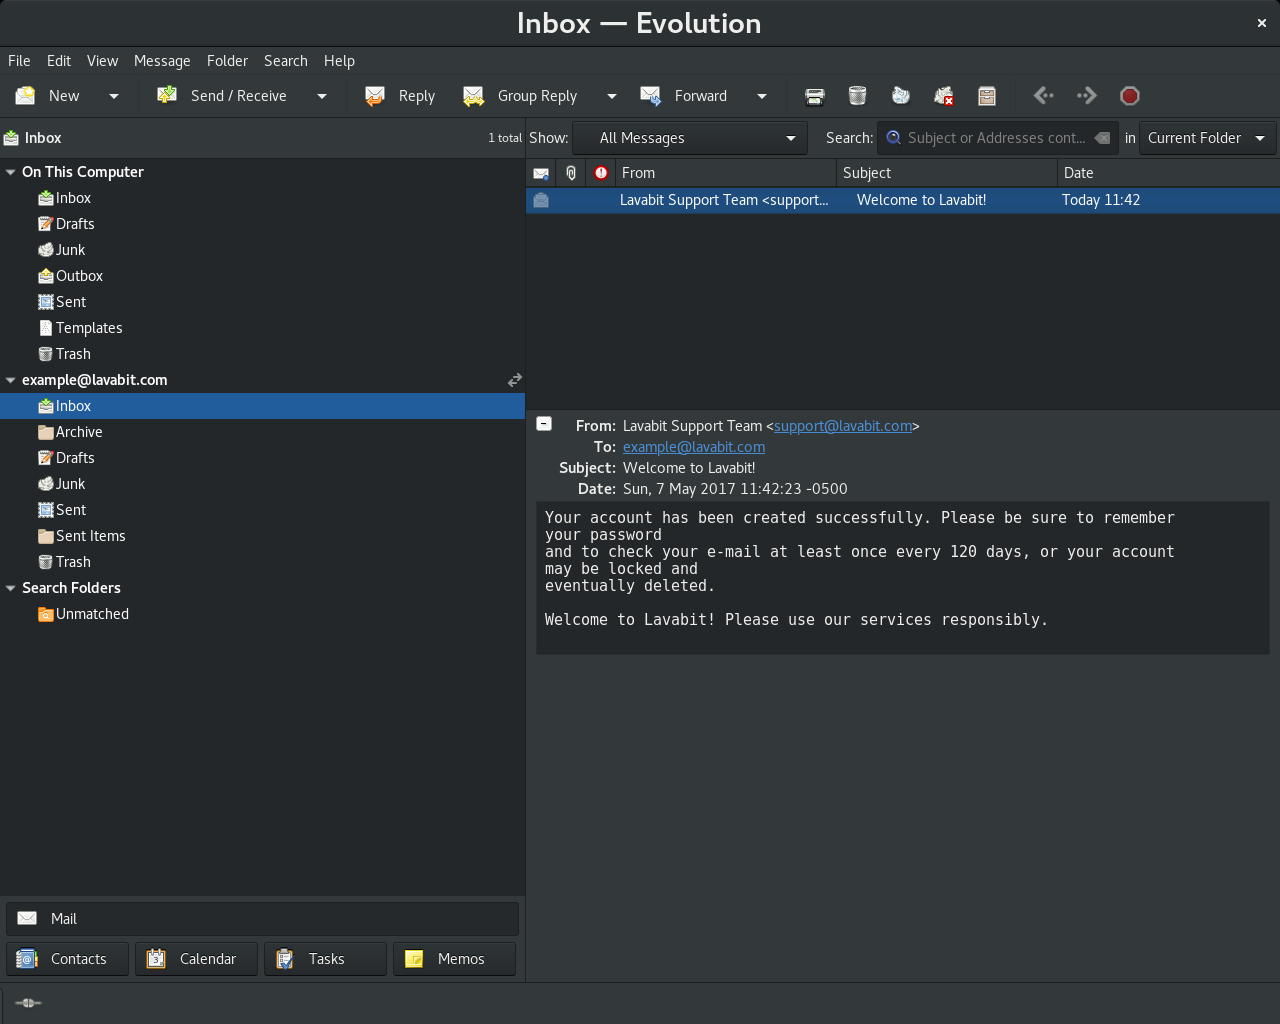The image size is (1280, 1024).
Task: Sort messages by From column
Action: (726, 173)
